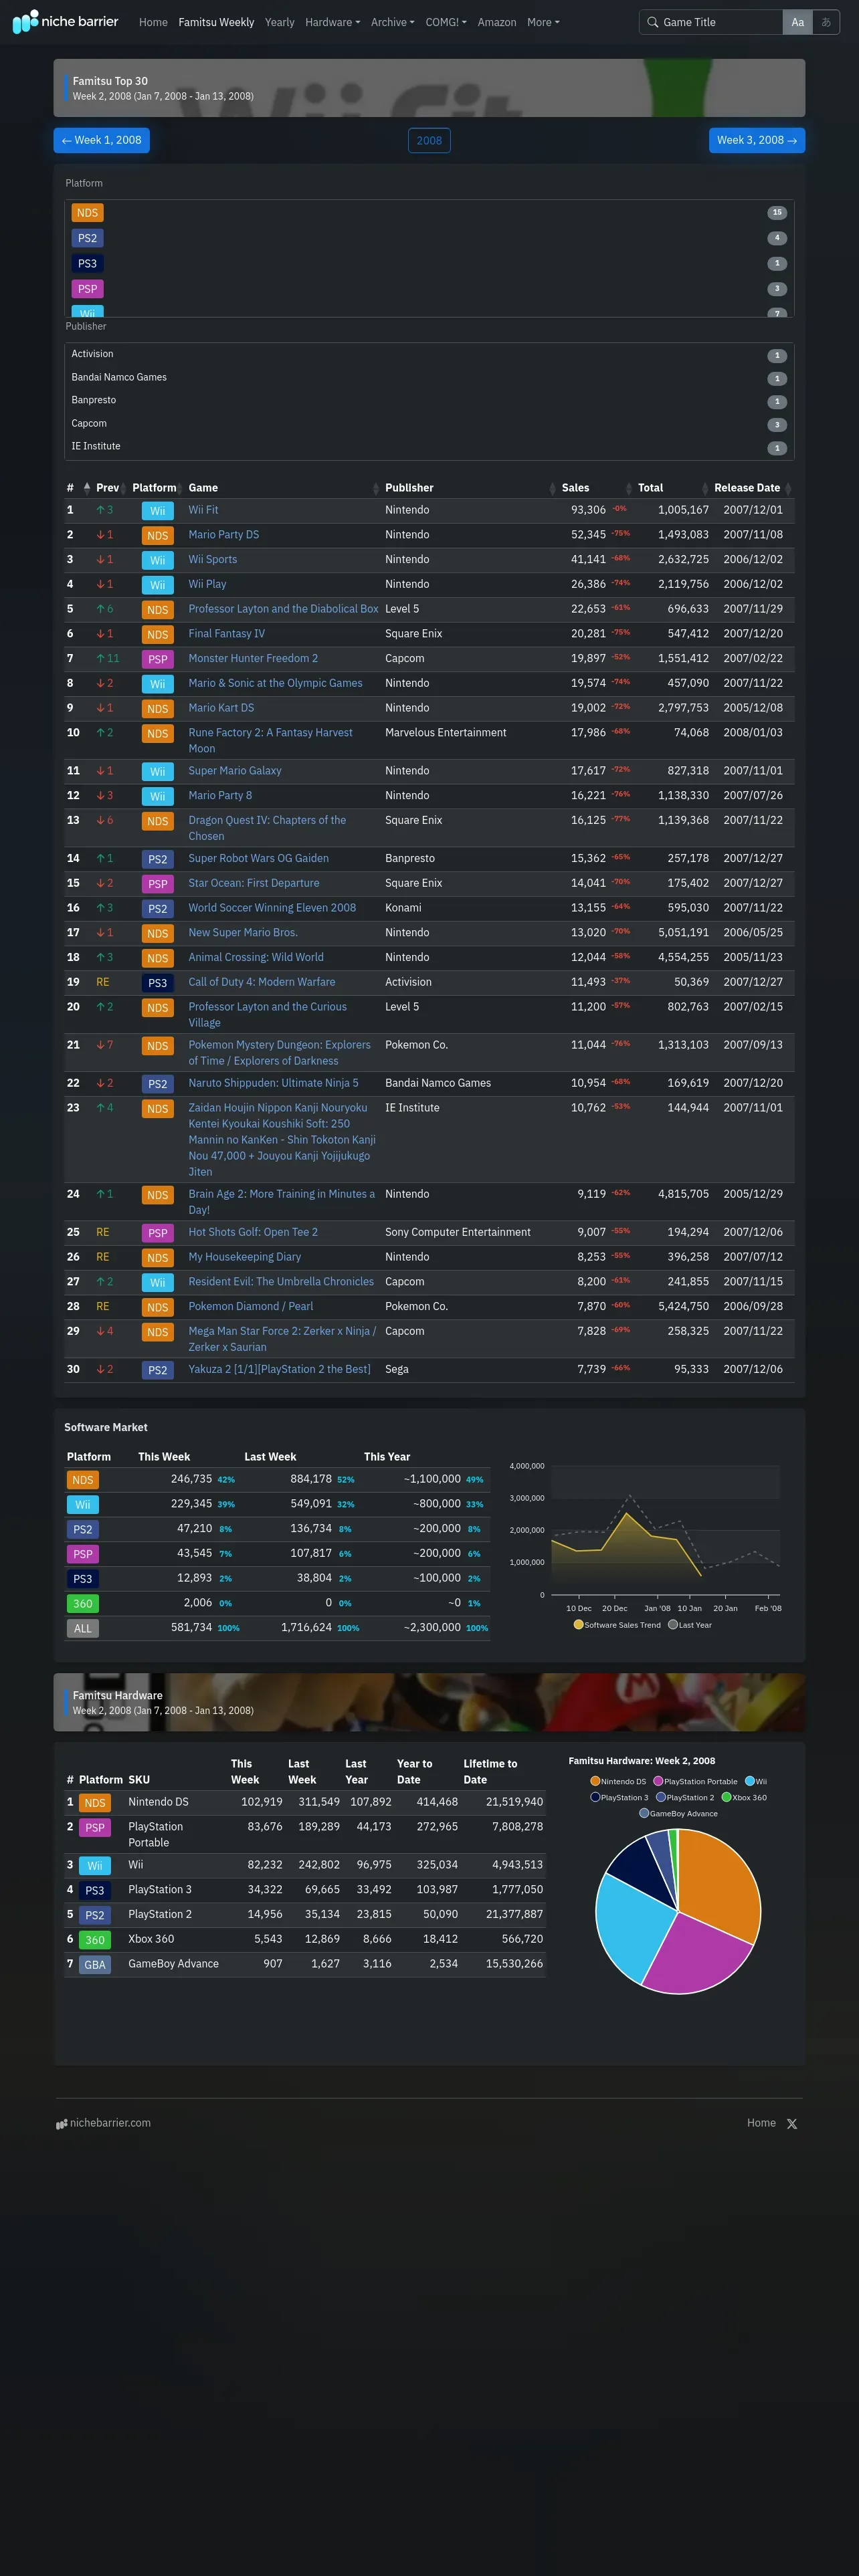
Task: Sort by the Prev column header
Action: tap(111, 488)
